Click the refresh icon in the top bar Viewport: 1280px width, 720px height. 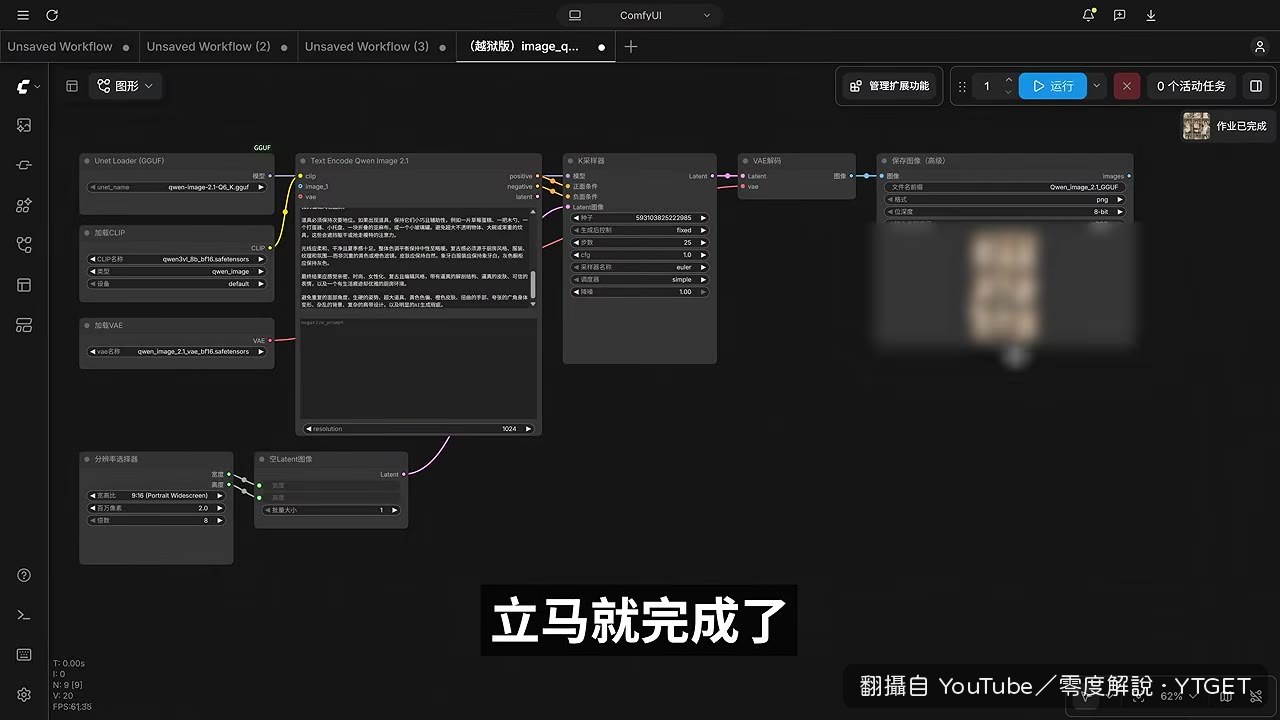point(52,15)
